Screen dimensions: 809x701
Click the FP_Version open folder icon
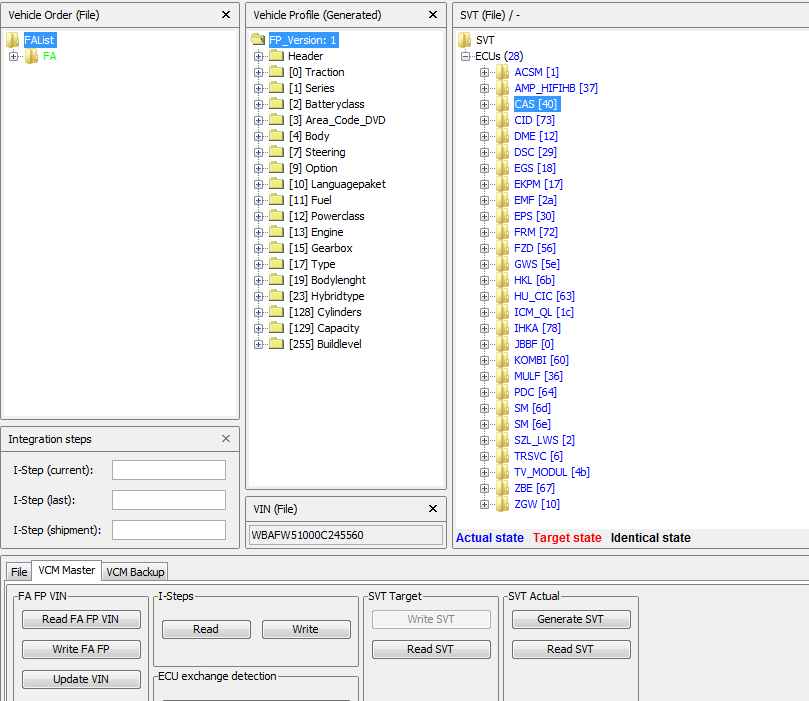257,39
